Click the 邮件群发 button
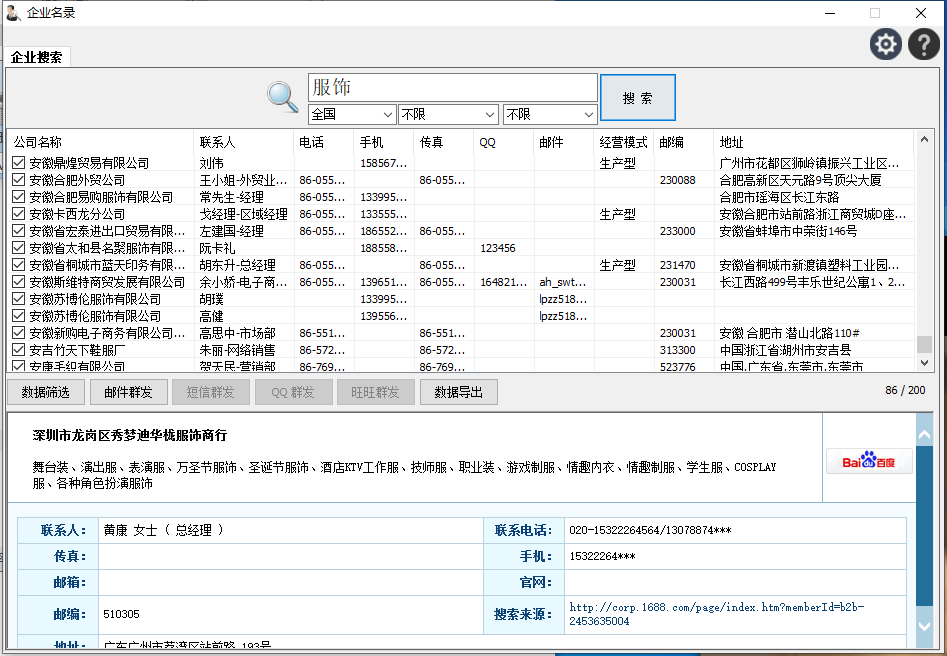This screenshot has height=656, width=947. (x=128, y=392)
